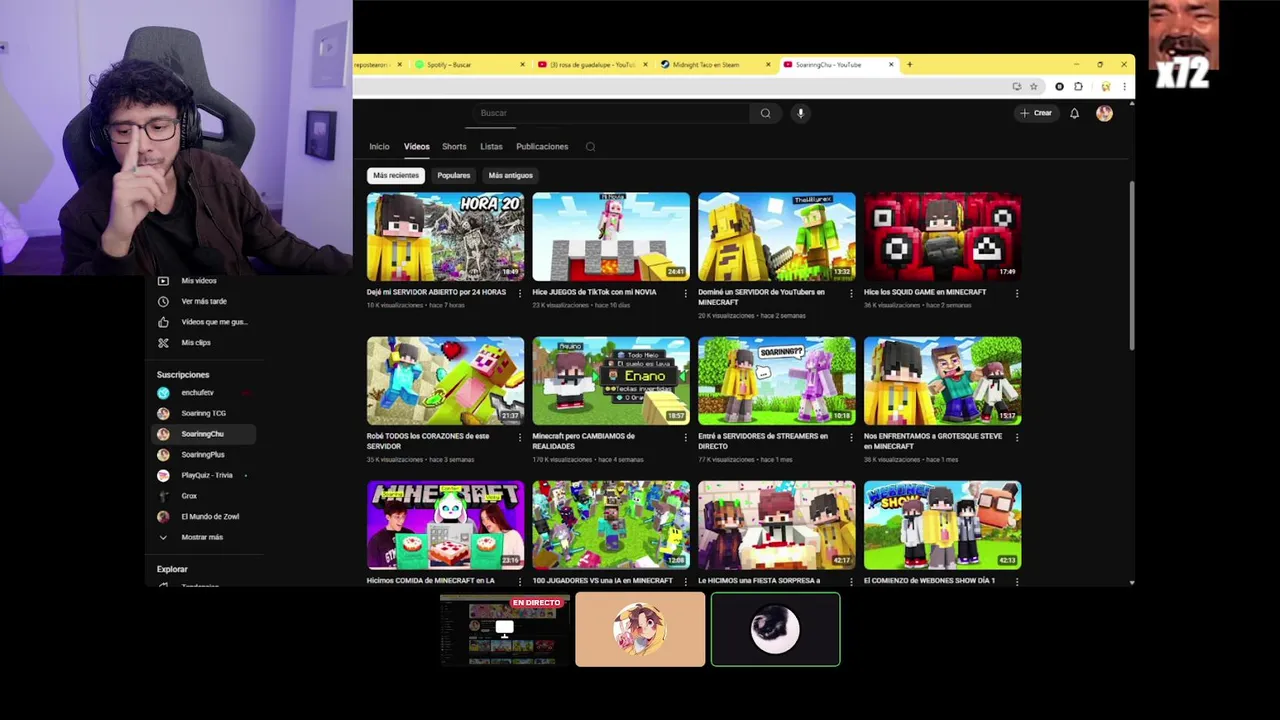The width and height of the screenshot is (1280, 720).
Task: Open Grox subscription avatar
Action: (163, 496)
